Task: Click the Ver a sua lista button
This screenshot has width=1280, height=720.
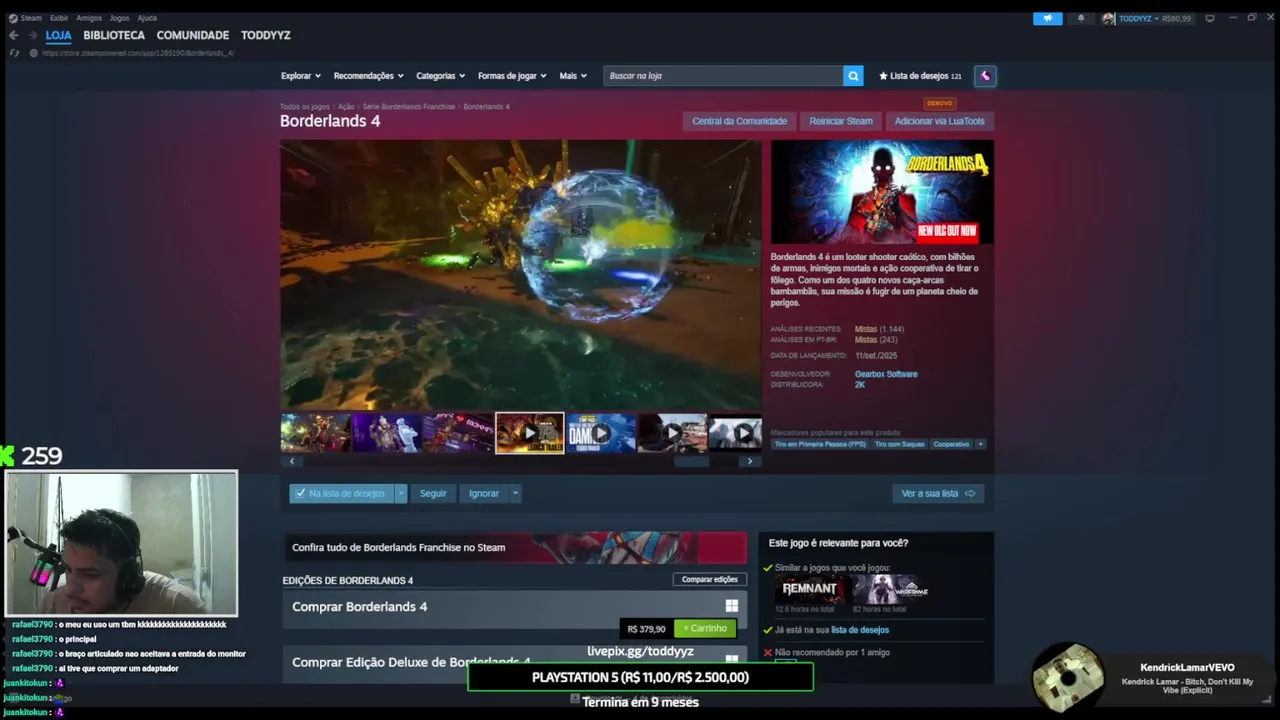Action: pos(938,493)
